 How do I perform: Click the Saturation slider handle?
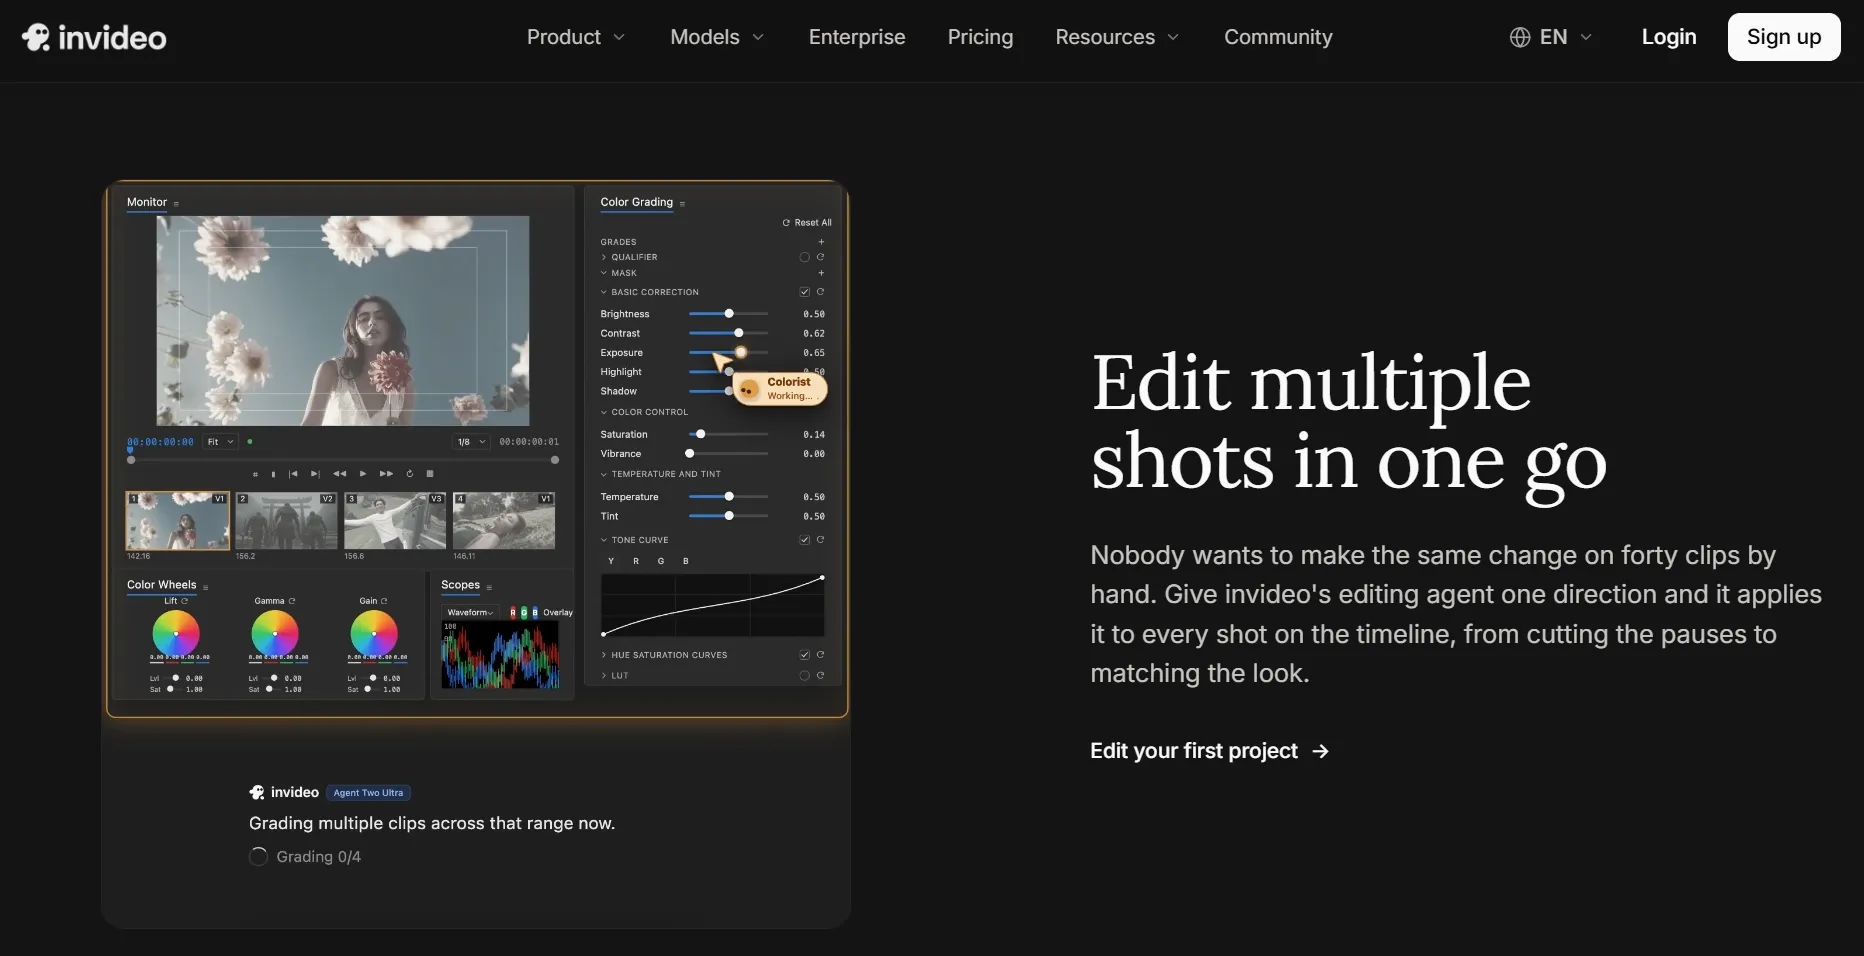pos(701,434)
